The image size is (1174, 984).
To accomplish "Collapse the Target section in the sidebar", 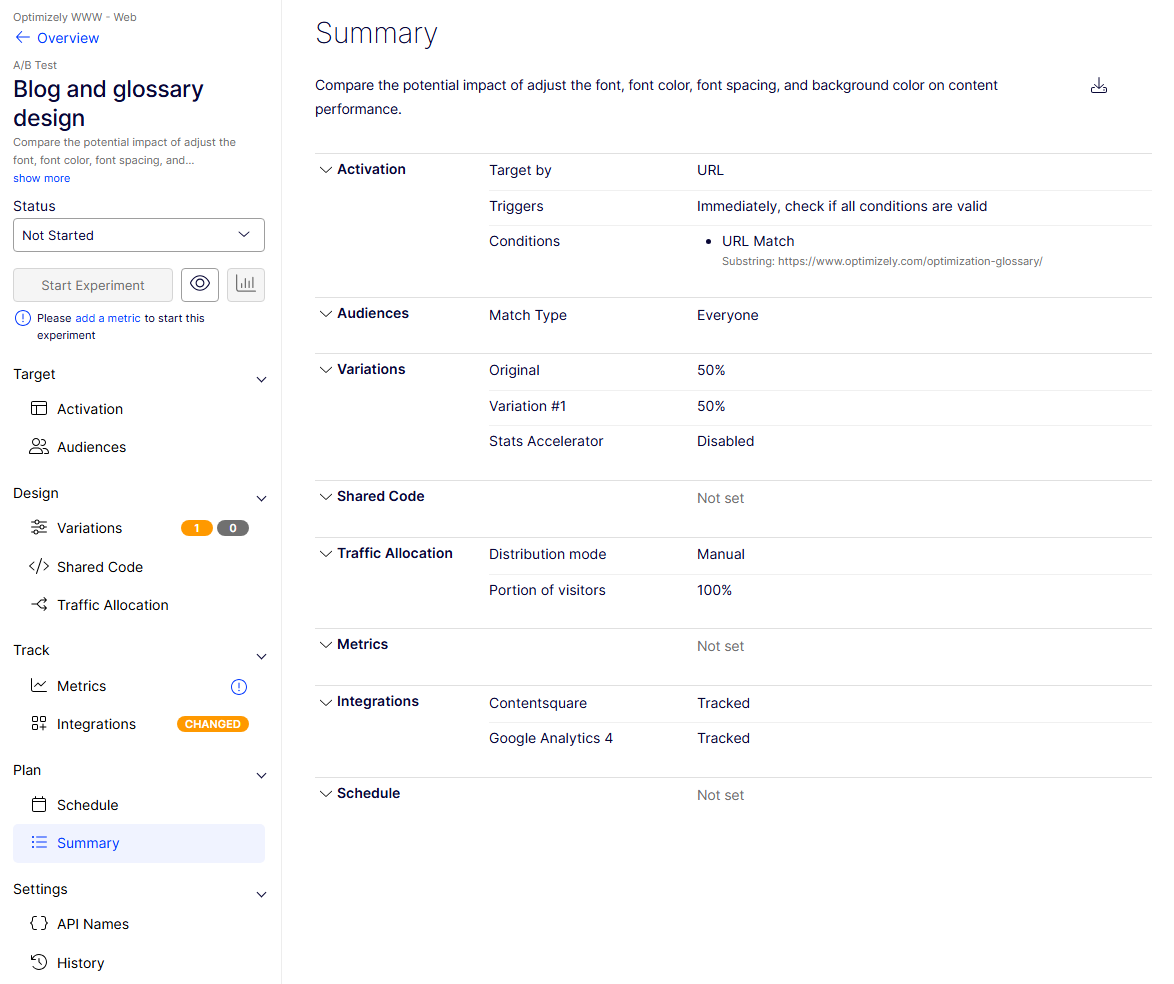I will (262, 380).
